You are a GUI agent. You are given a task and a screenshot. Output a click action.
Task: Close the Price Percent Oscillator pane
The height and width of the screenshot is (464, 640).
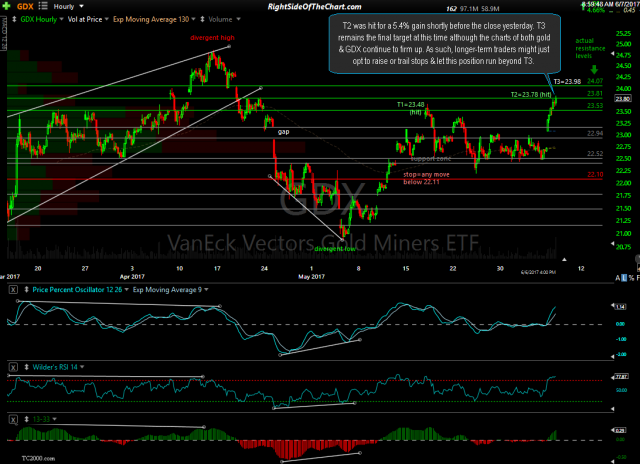[x=13, y=290]
